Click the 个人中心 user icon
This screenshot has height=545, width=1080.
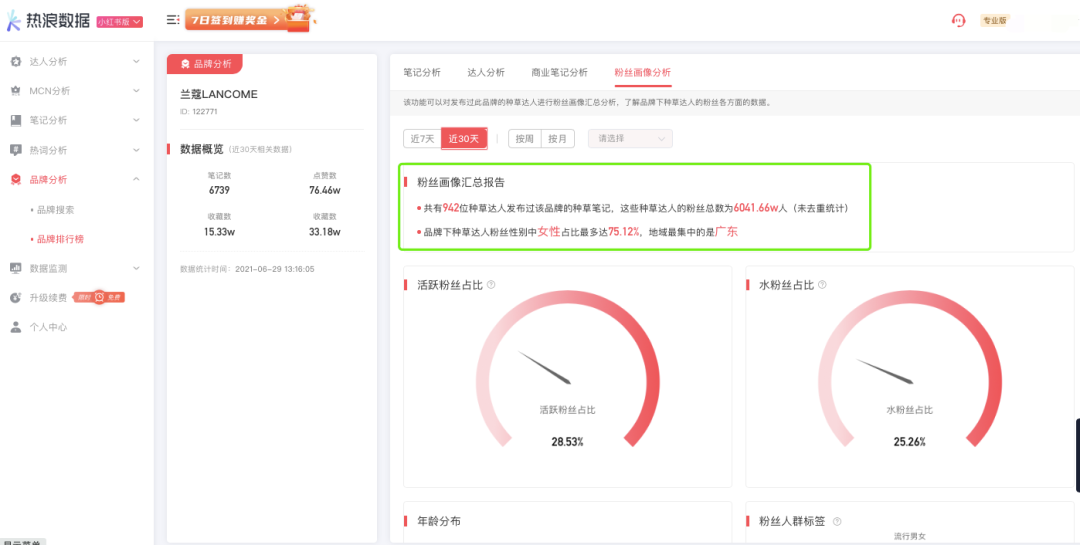[x=16, y=327]
